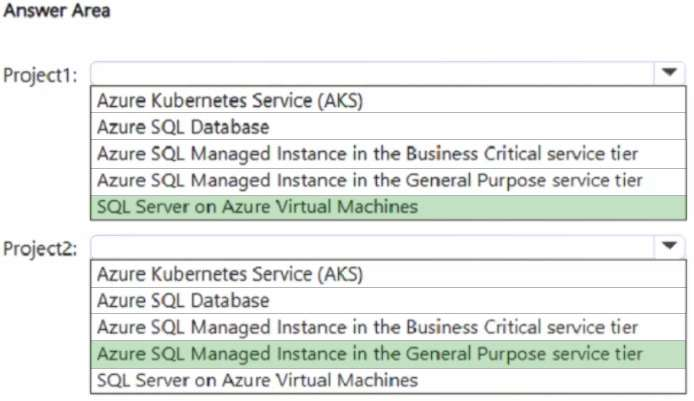
Task: Click the Project2 dropdown arrow
Action: tap(668, 246)
